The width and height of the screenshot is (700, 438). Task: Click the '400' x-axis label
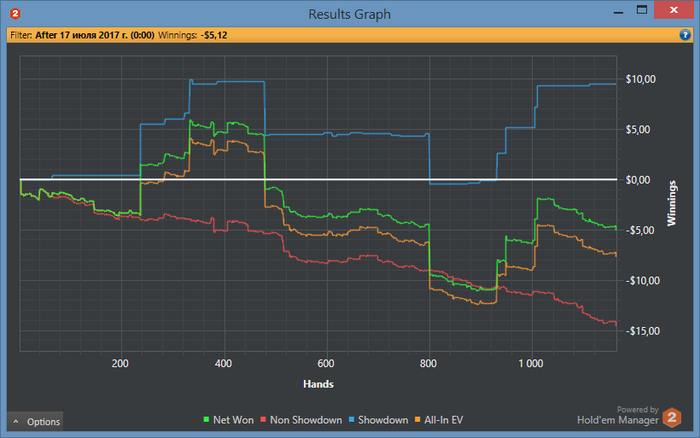[223, 363]
